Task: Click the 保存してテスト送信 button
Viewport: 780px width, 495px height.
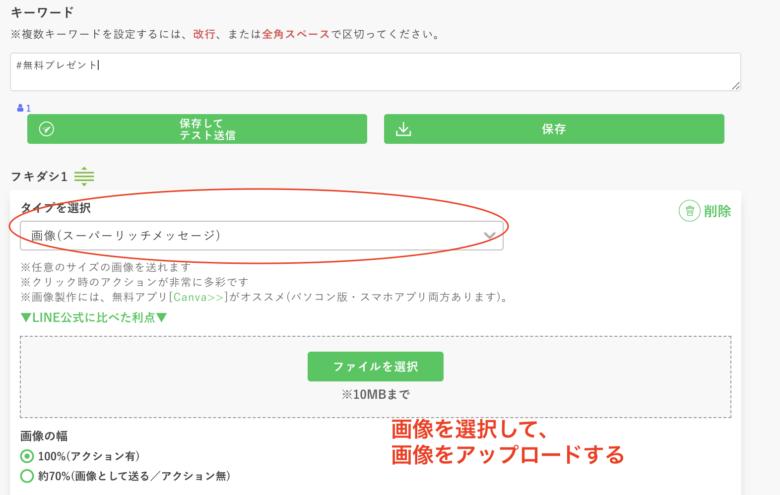Action: pyautogui.click(x=197, y=129)
